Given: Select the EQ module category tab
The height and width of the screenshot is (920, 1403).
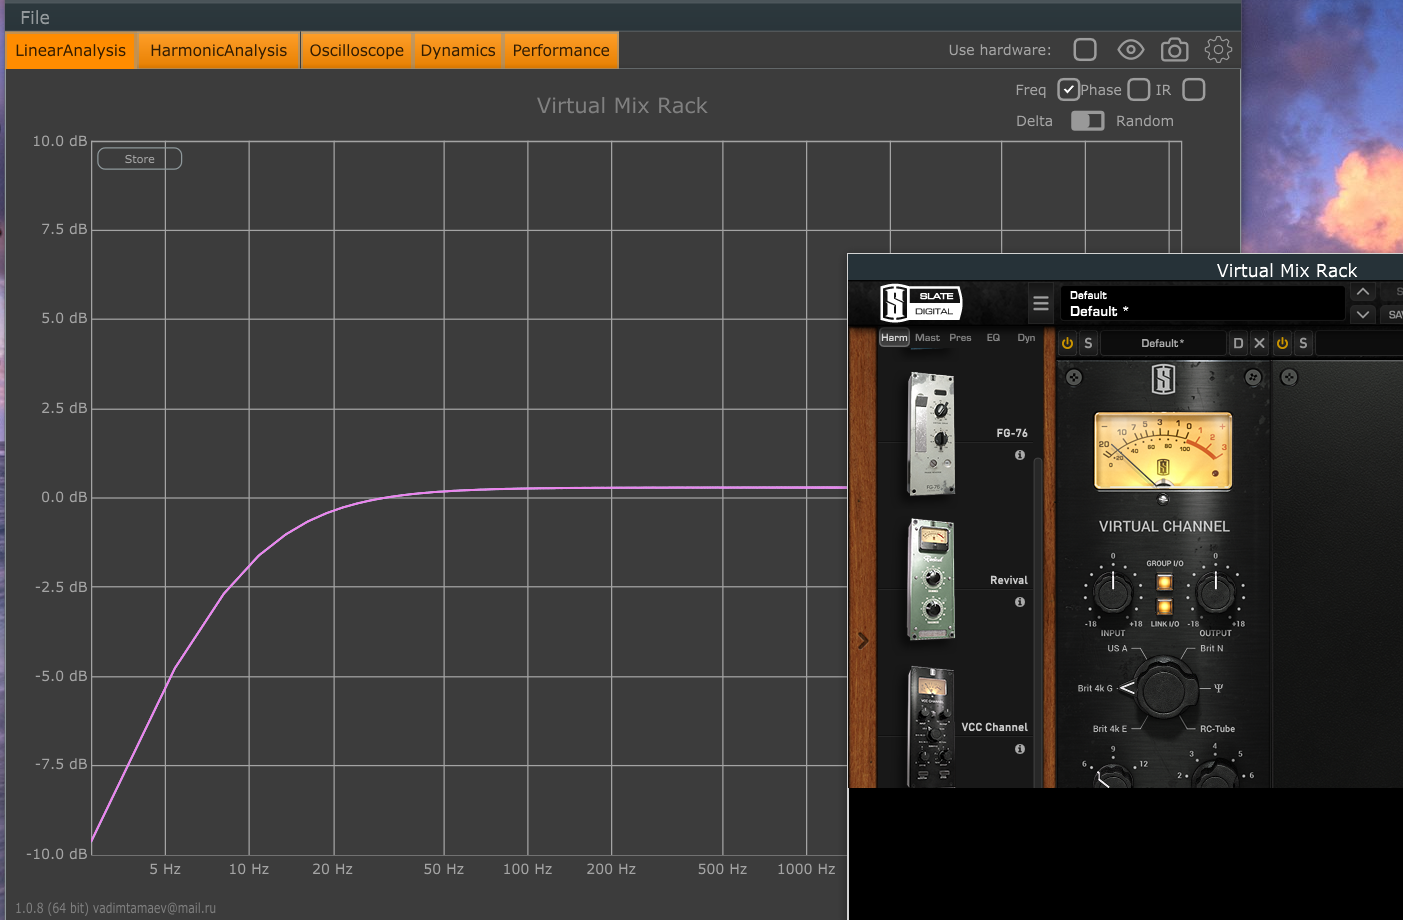Looking at the screenshot, I should pyautogui.click(x=993, y=338).
